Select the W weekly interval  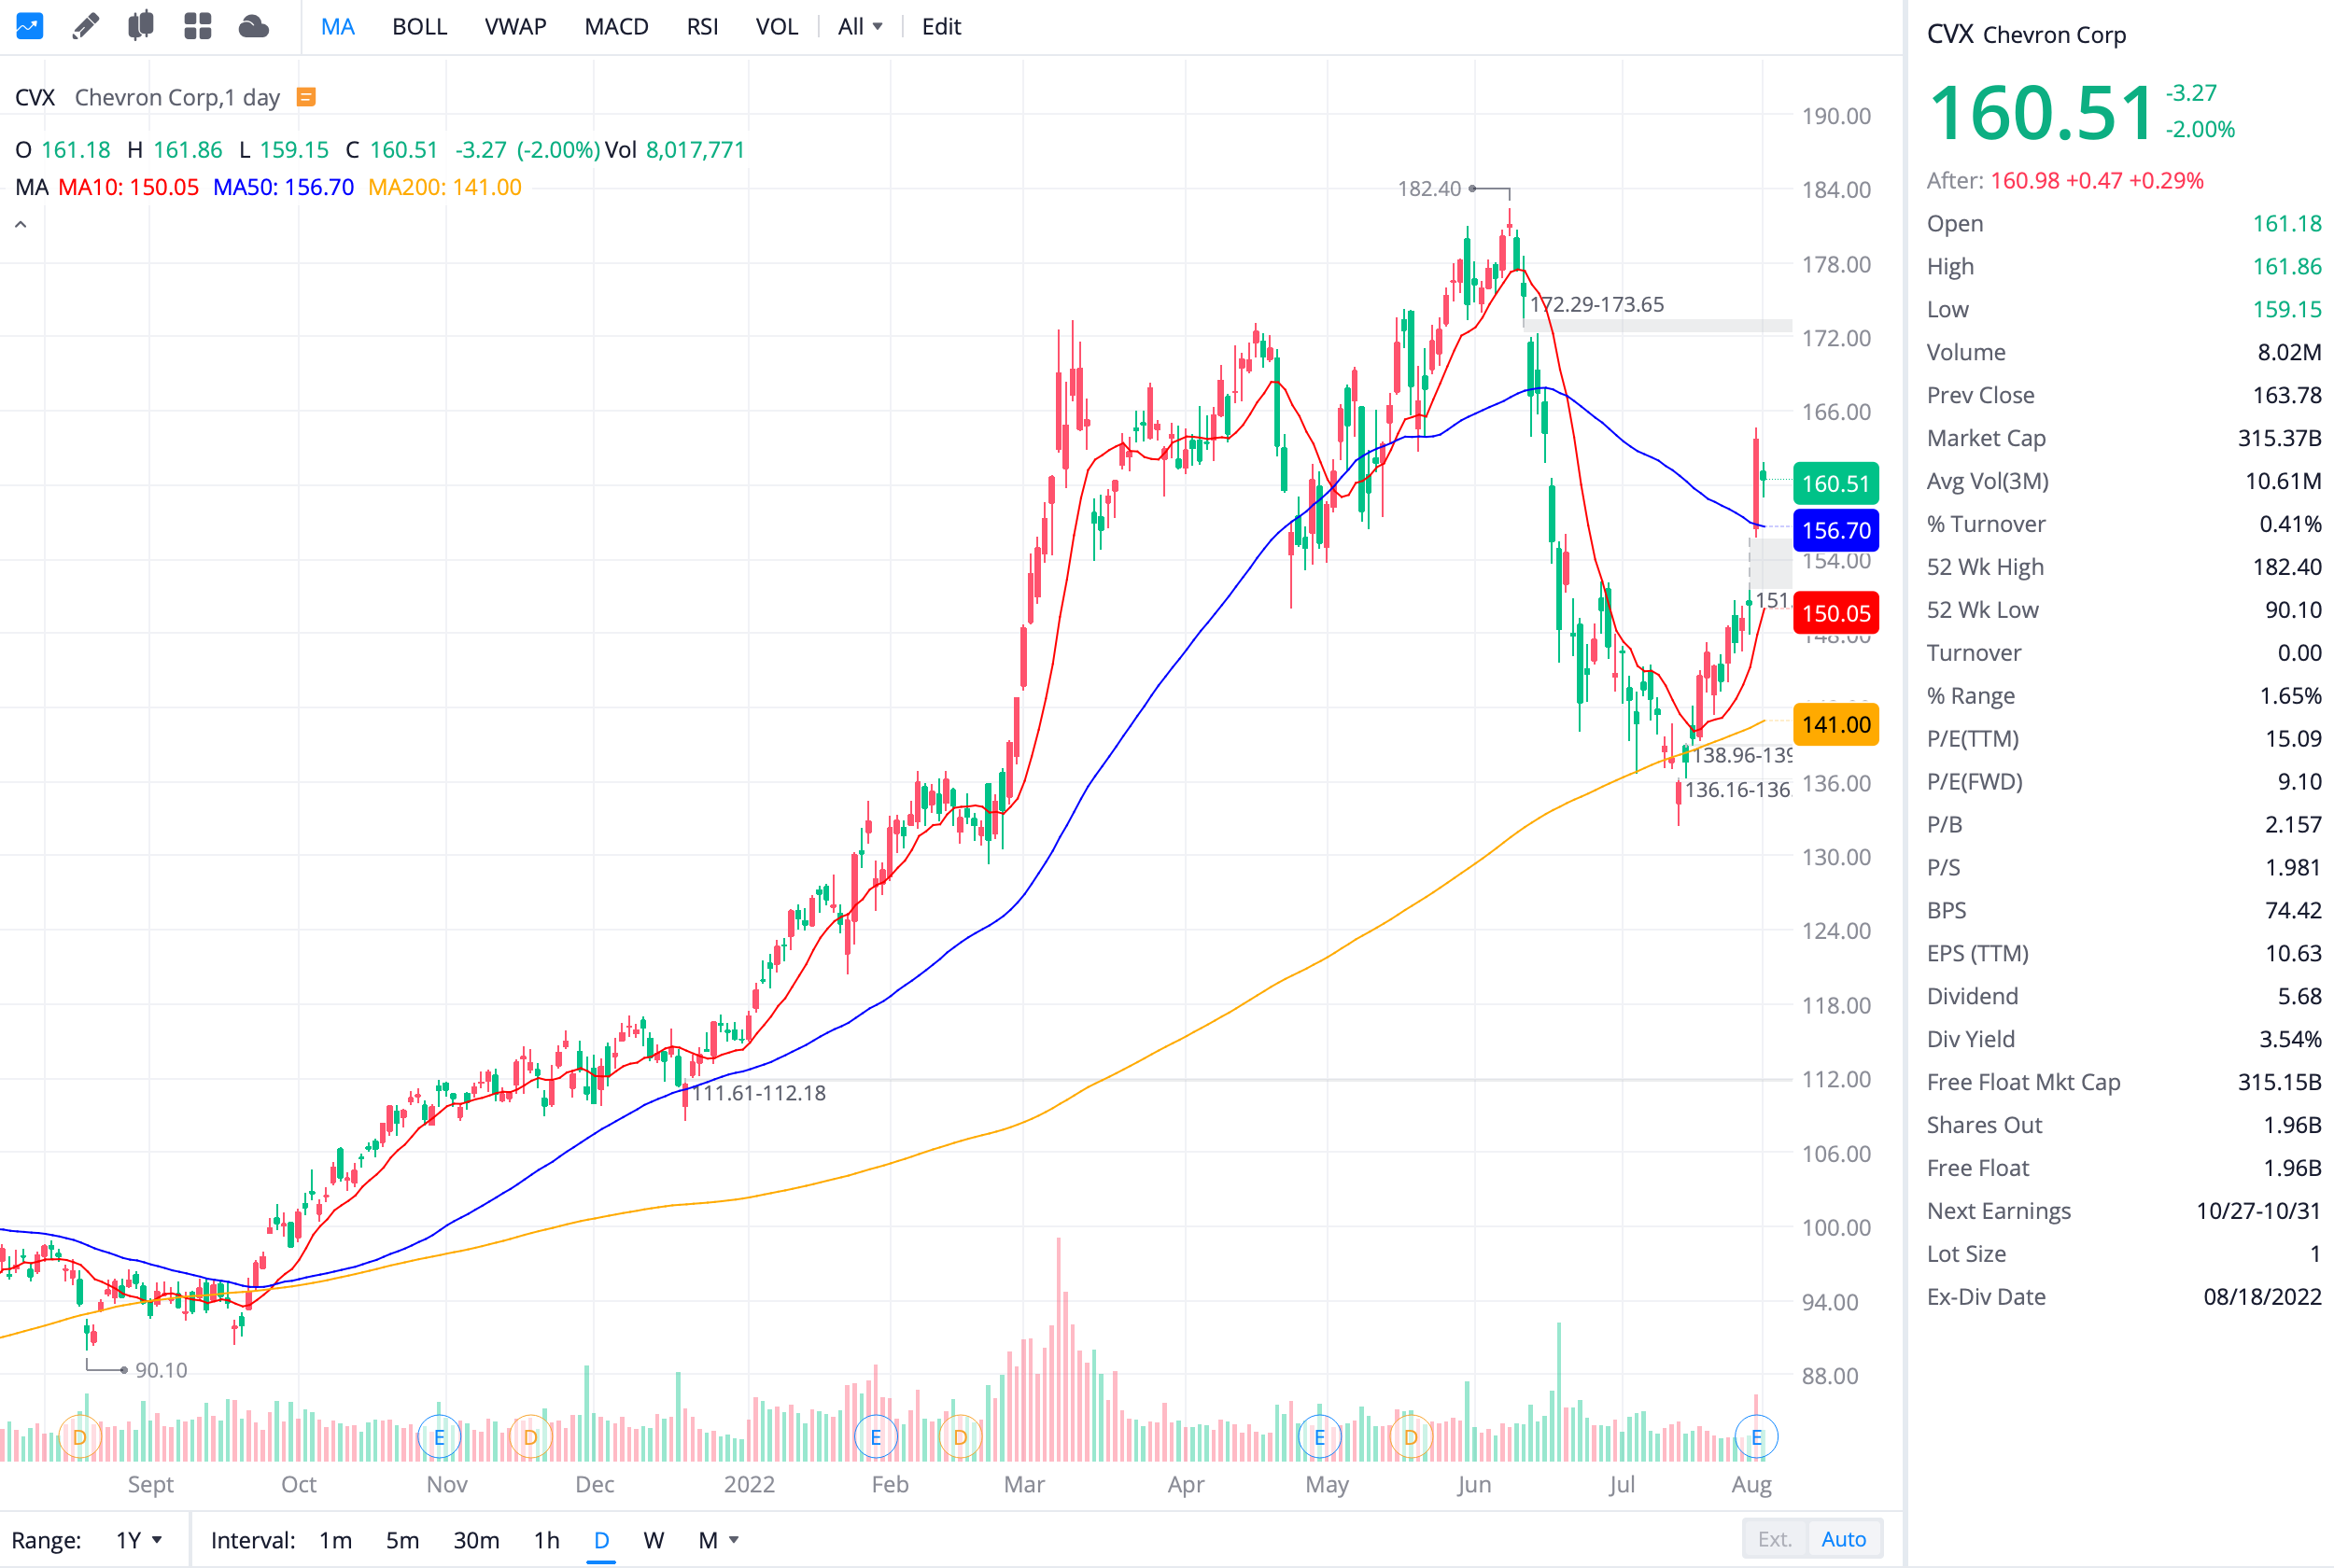coord(653,1540)
